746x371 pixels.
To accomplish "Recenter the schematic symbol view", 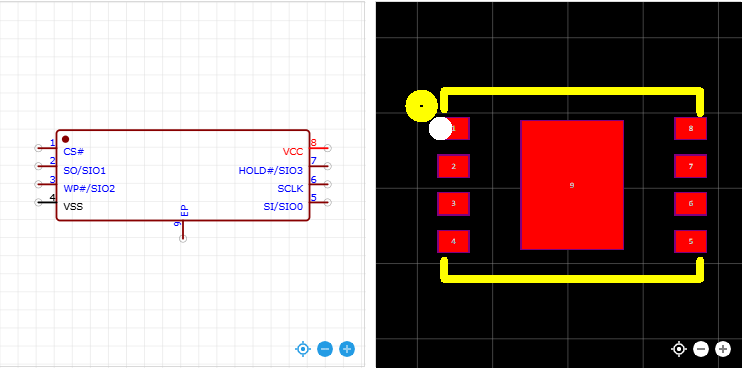I will click(x=303, y=349).
